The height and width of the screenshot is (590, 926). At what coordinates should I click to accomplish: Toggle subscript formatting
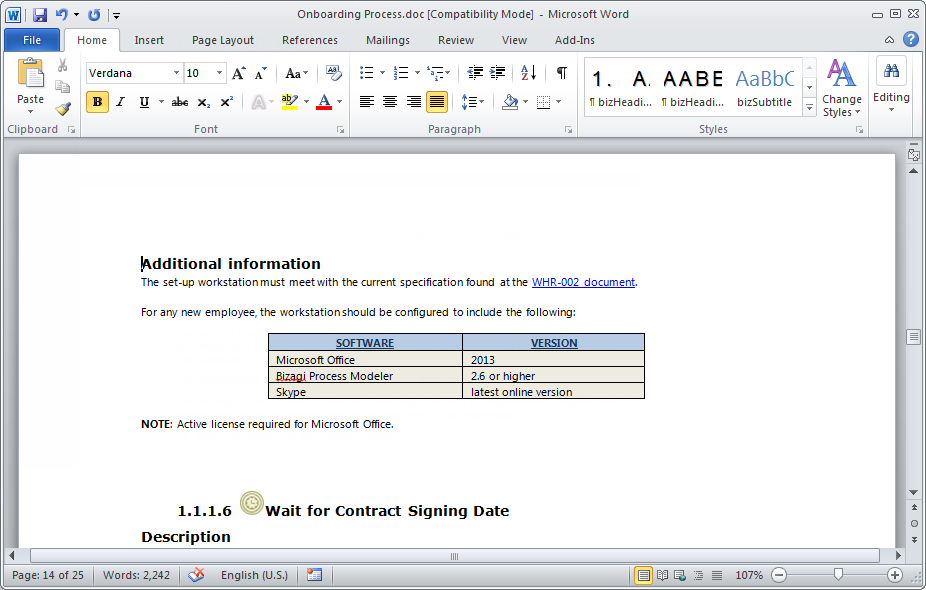tap(204, 102)
